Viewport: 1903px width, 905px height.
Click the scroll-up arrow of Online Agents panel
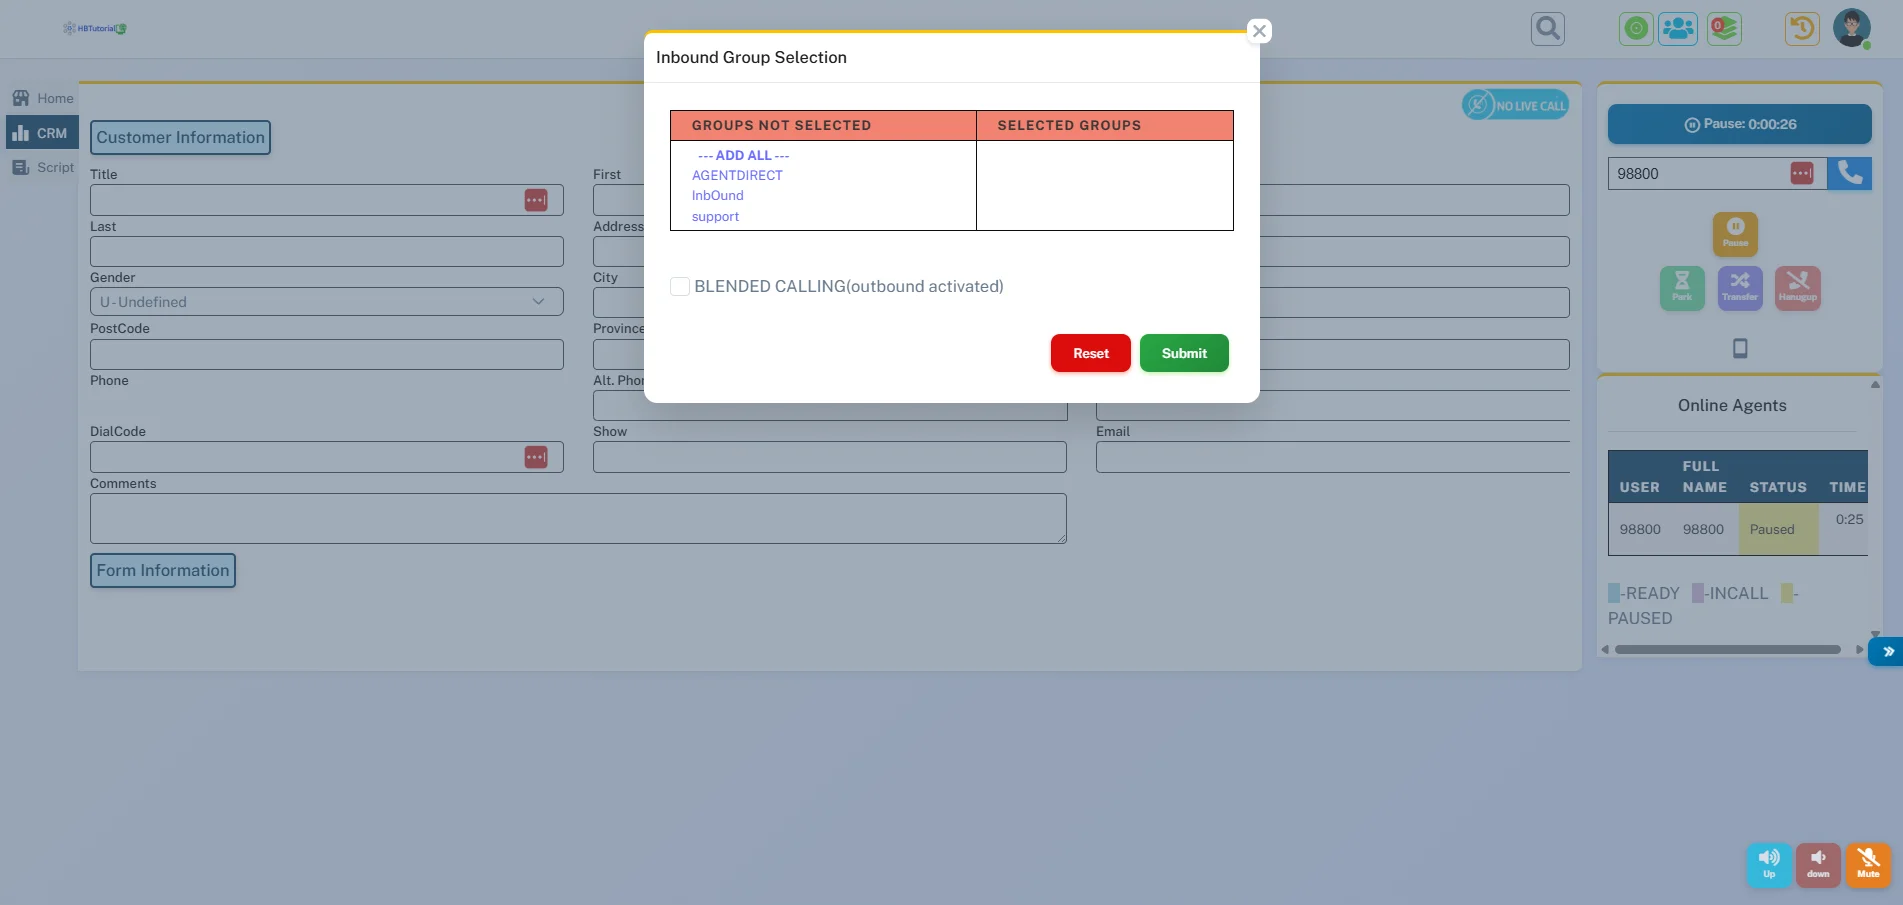(1875, 384)
